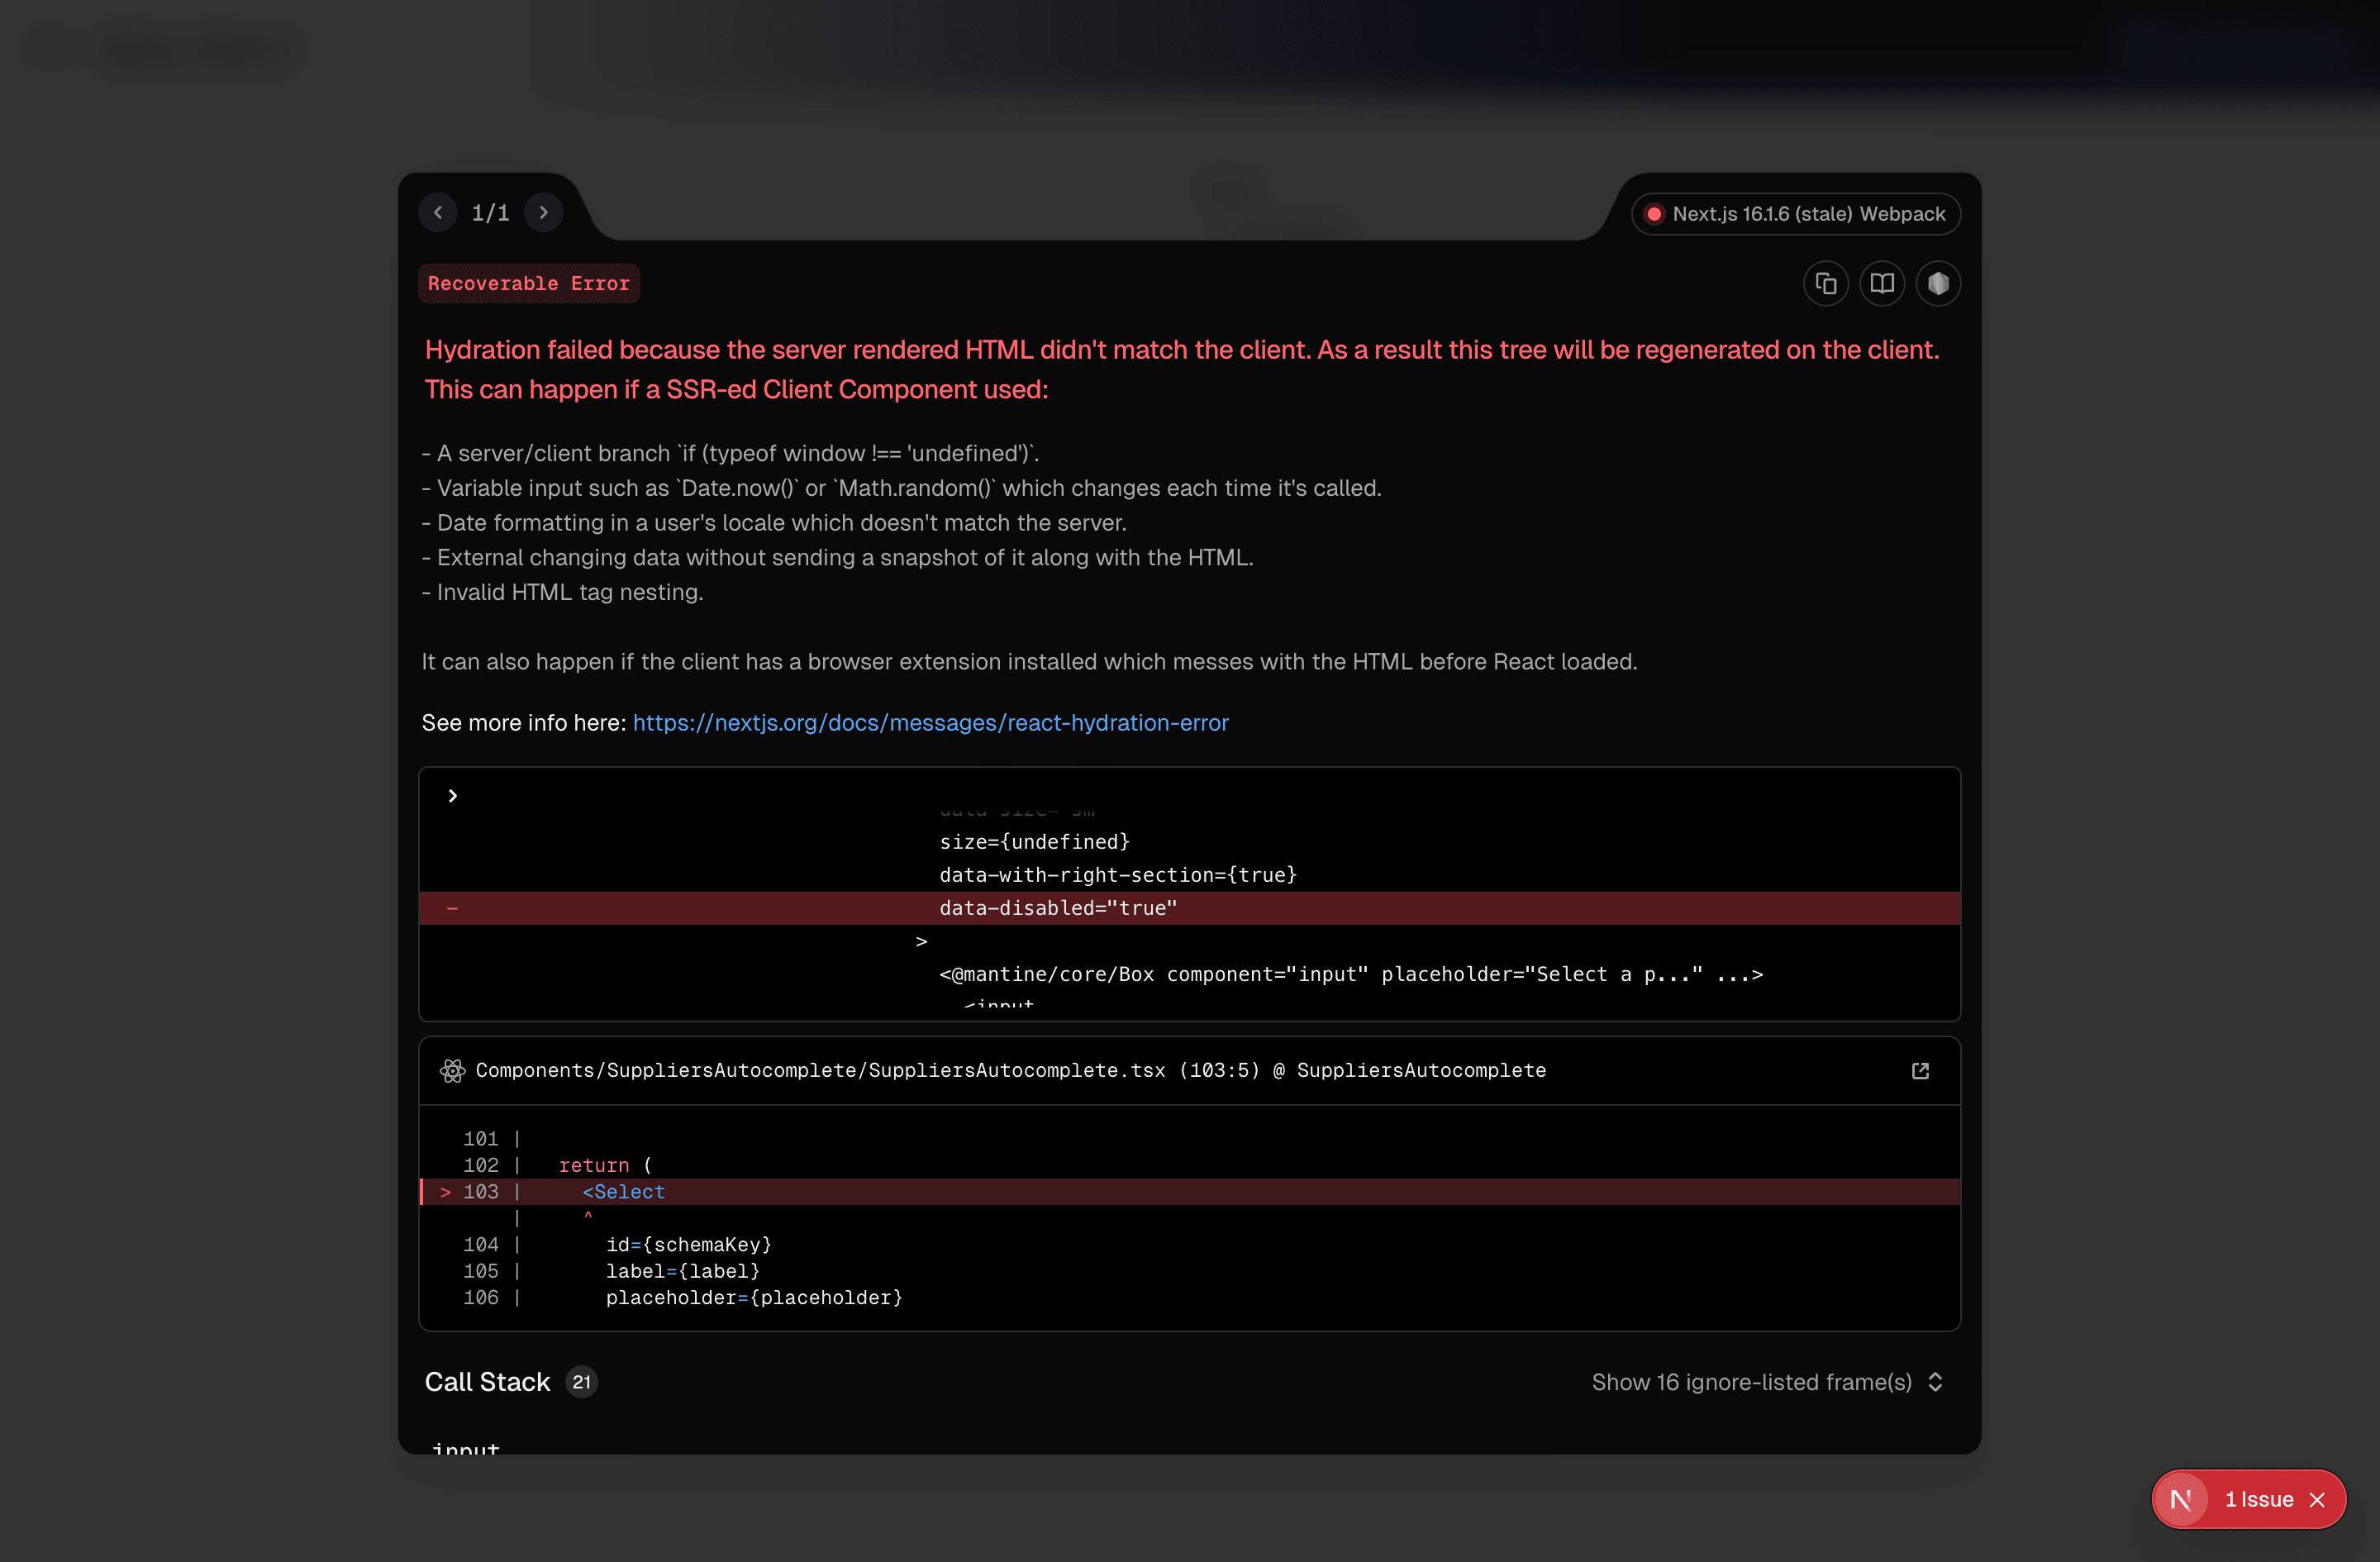Screen dimensions: 2380x1562
Task: Click the Next.js N logo in issue badge
Action: pos(2180,1499)
